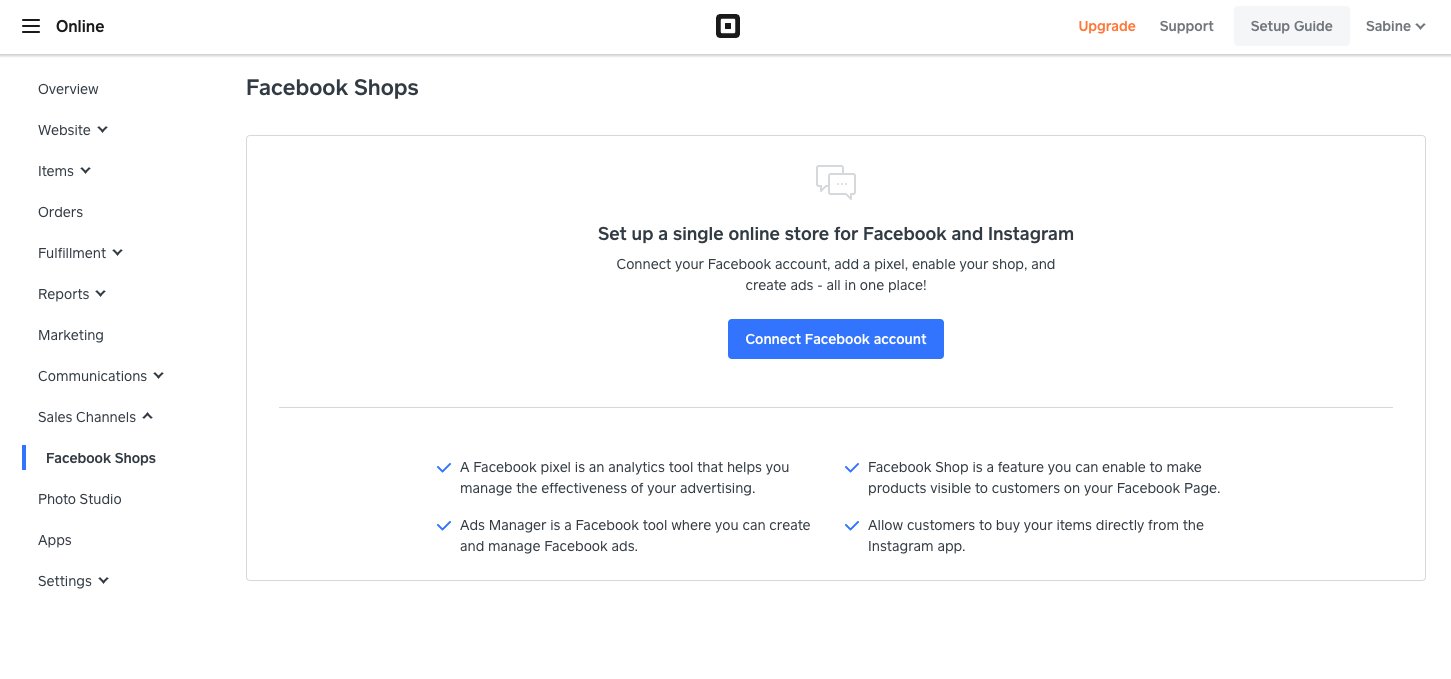
Task: Select Facebook Shops in the sidebar
Action: pyautogui.click(x=100, y=457)
